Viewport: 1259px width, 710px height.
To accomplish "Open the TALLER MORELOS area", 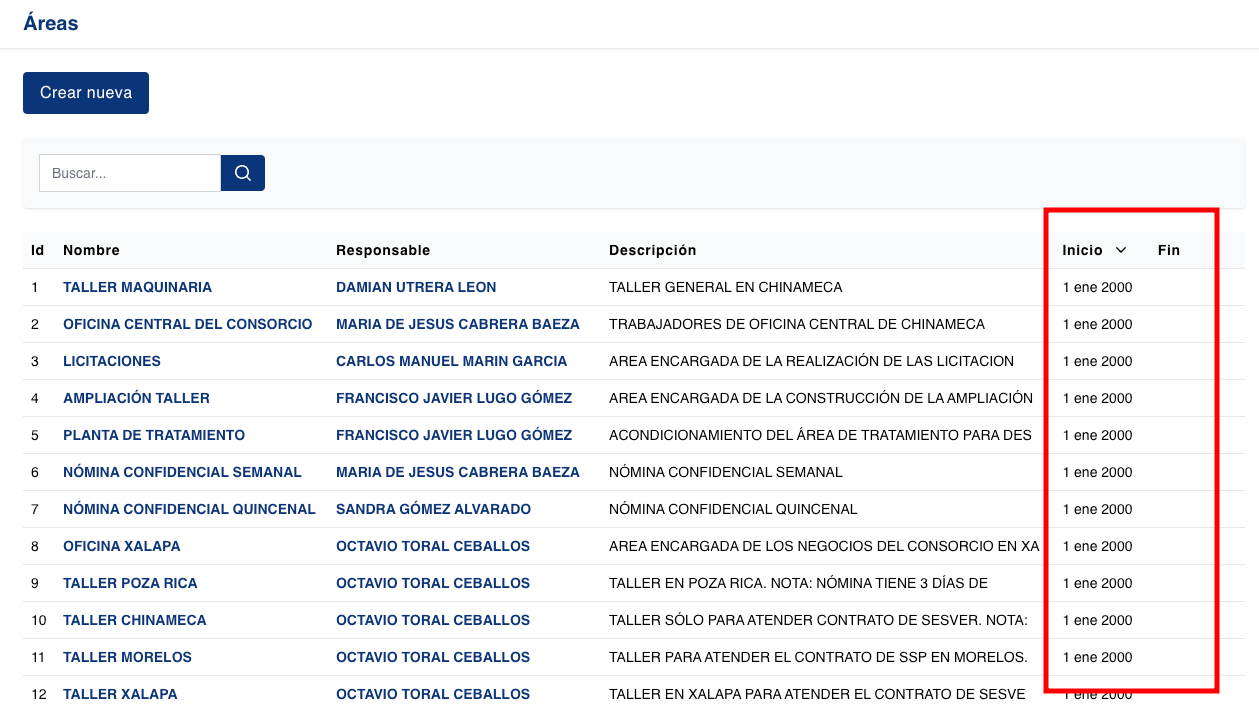I will 125,657.
